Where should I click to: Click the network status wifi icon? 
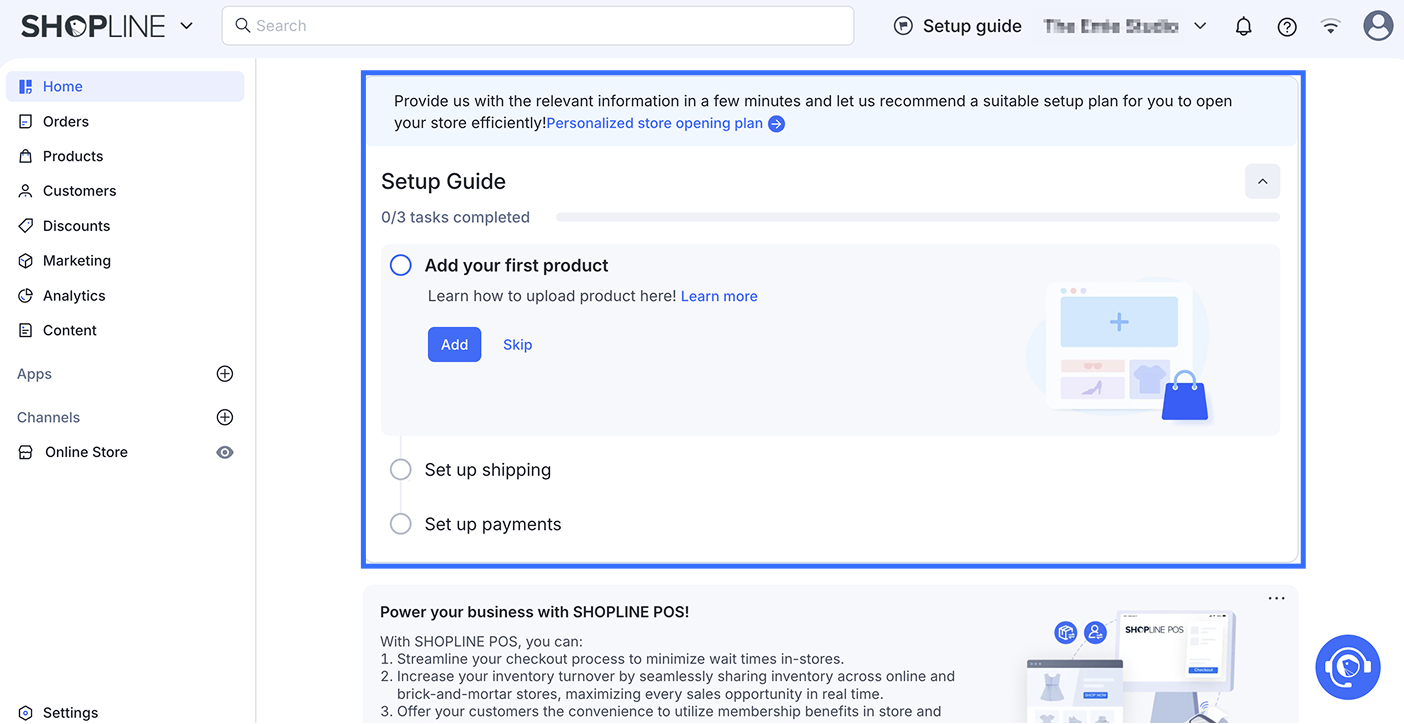[x=1330, y=27]
